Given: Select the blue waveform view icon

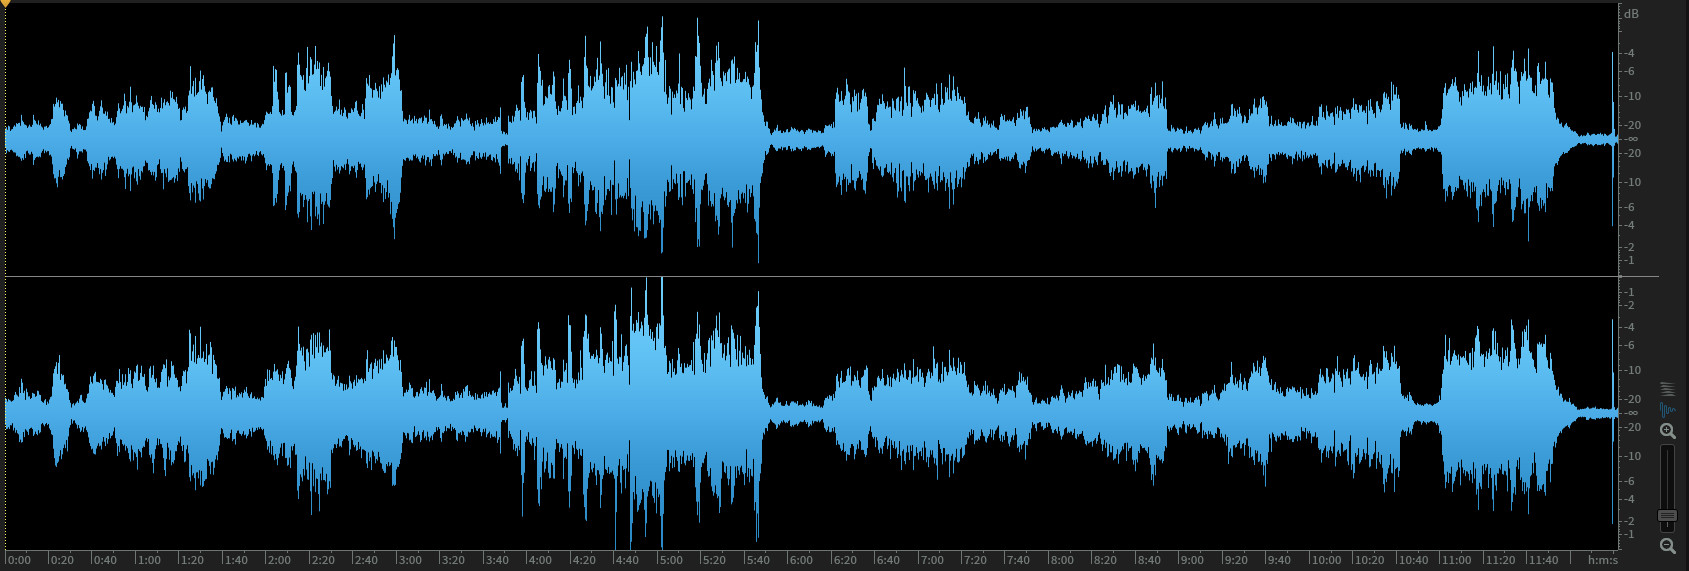Looking at the screenshot, I should (x=1667, y=409).
